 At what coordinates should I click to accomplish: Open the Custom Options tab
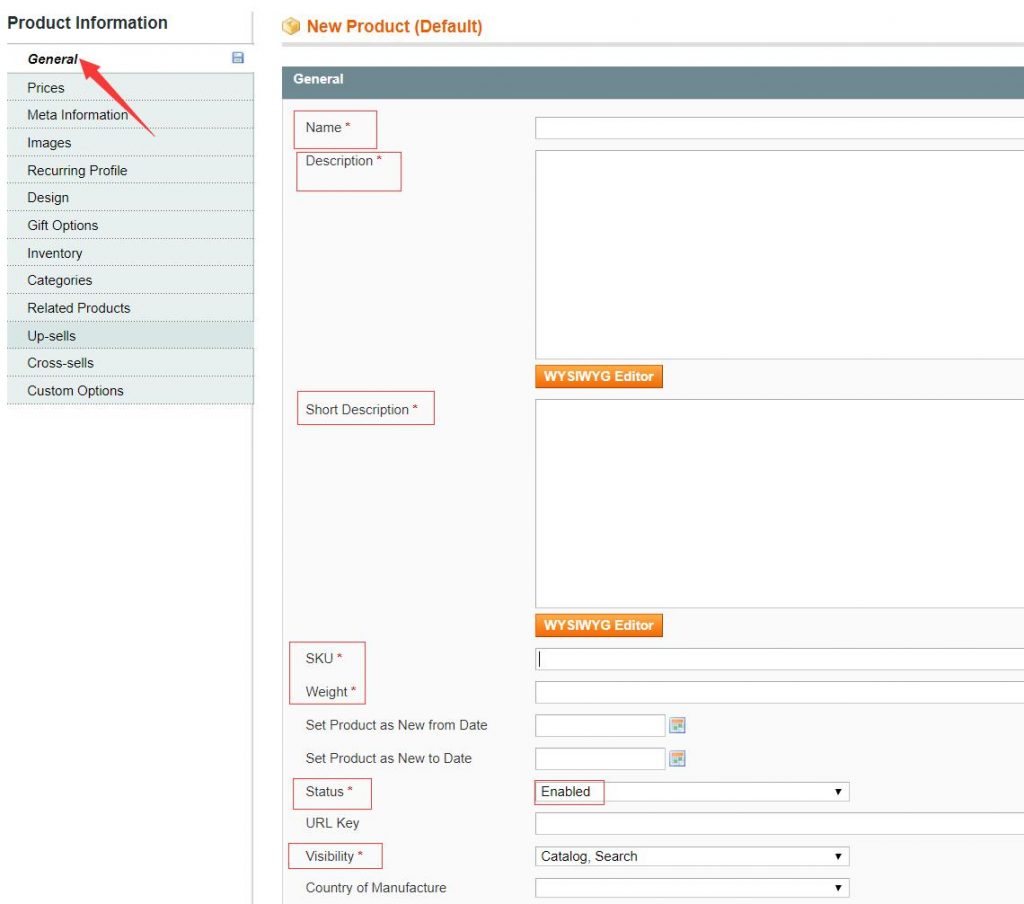(75, 391)
